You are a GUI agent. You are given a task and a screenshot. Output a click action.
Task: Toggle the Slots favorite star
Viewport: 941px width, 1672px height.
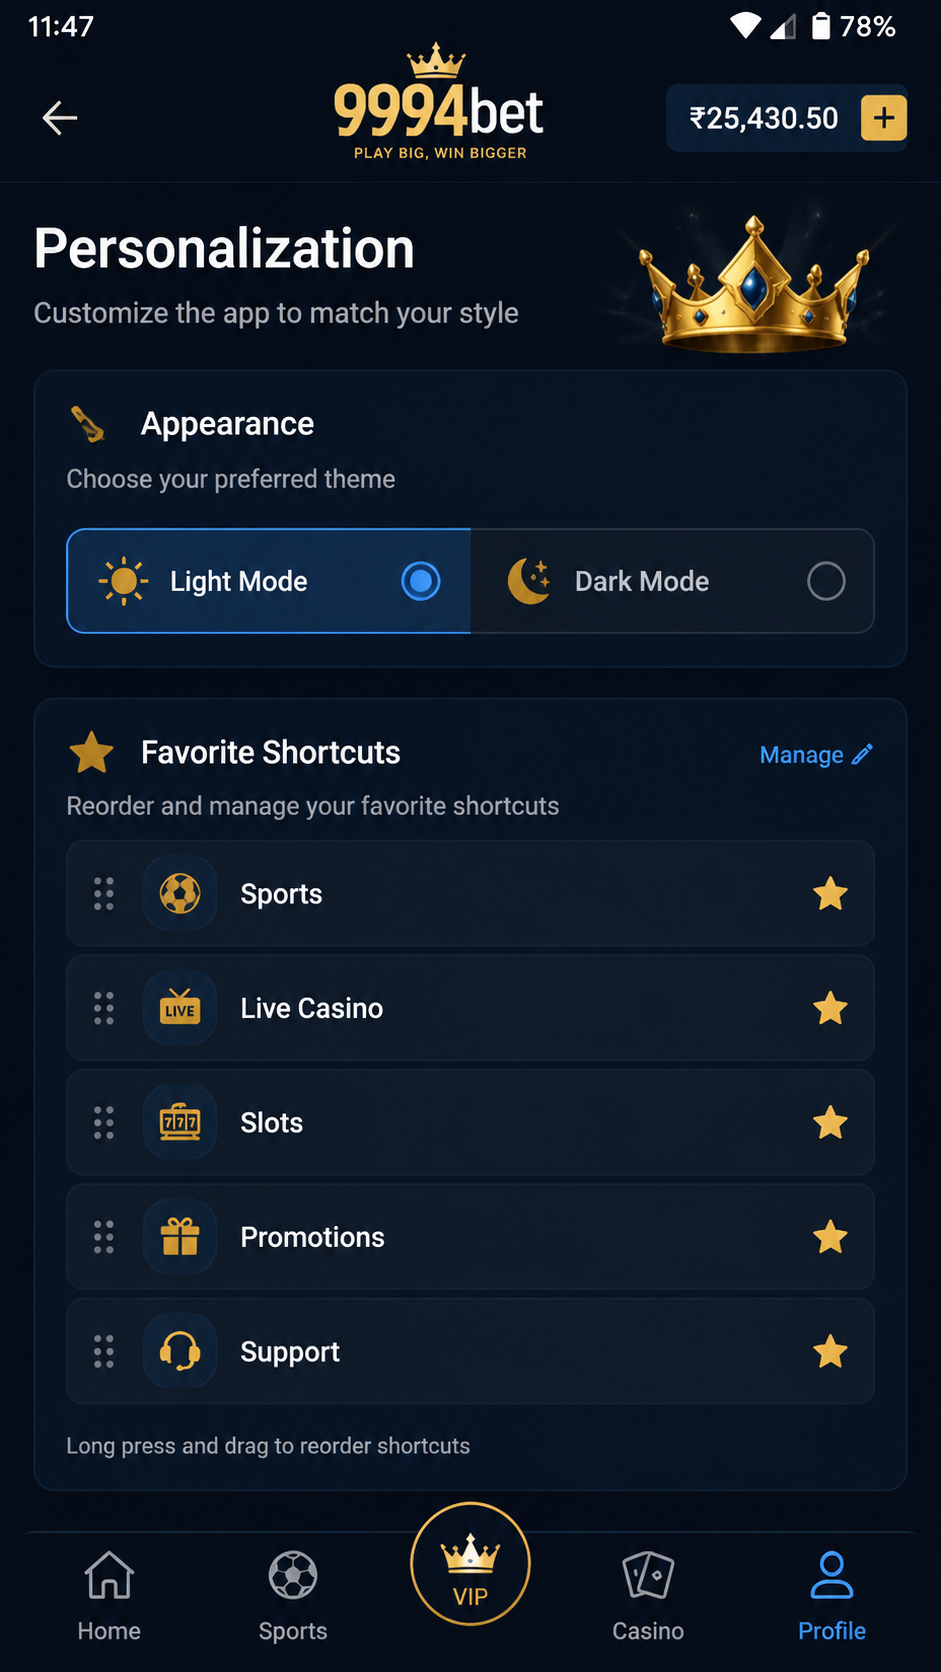[x=830, y=1123]
